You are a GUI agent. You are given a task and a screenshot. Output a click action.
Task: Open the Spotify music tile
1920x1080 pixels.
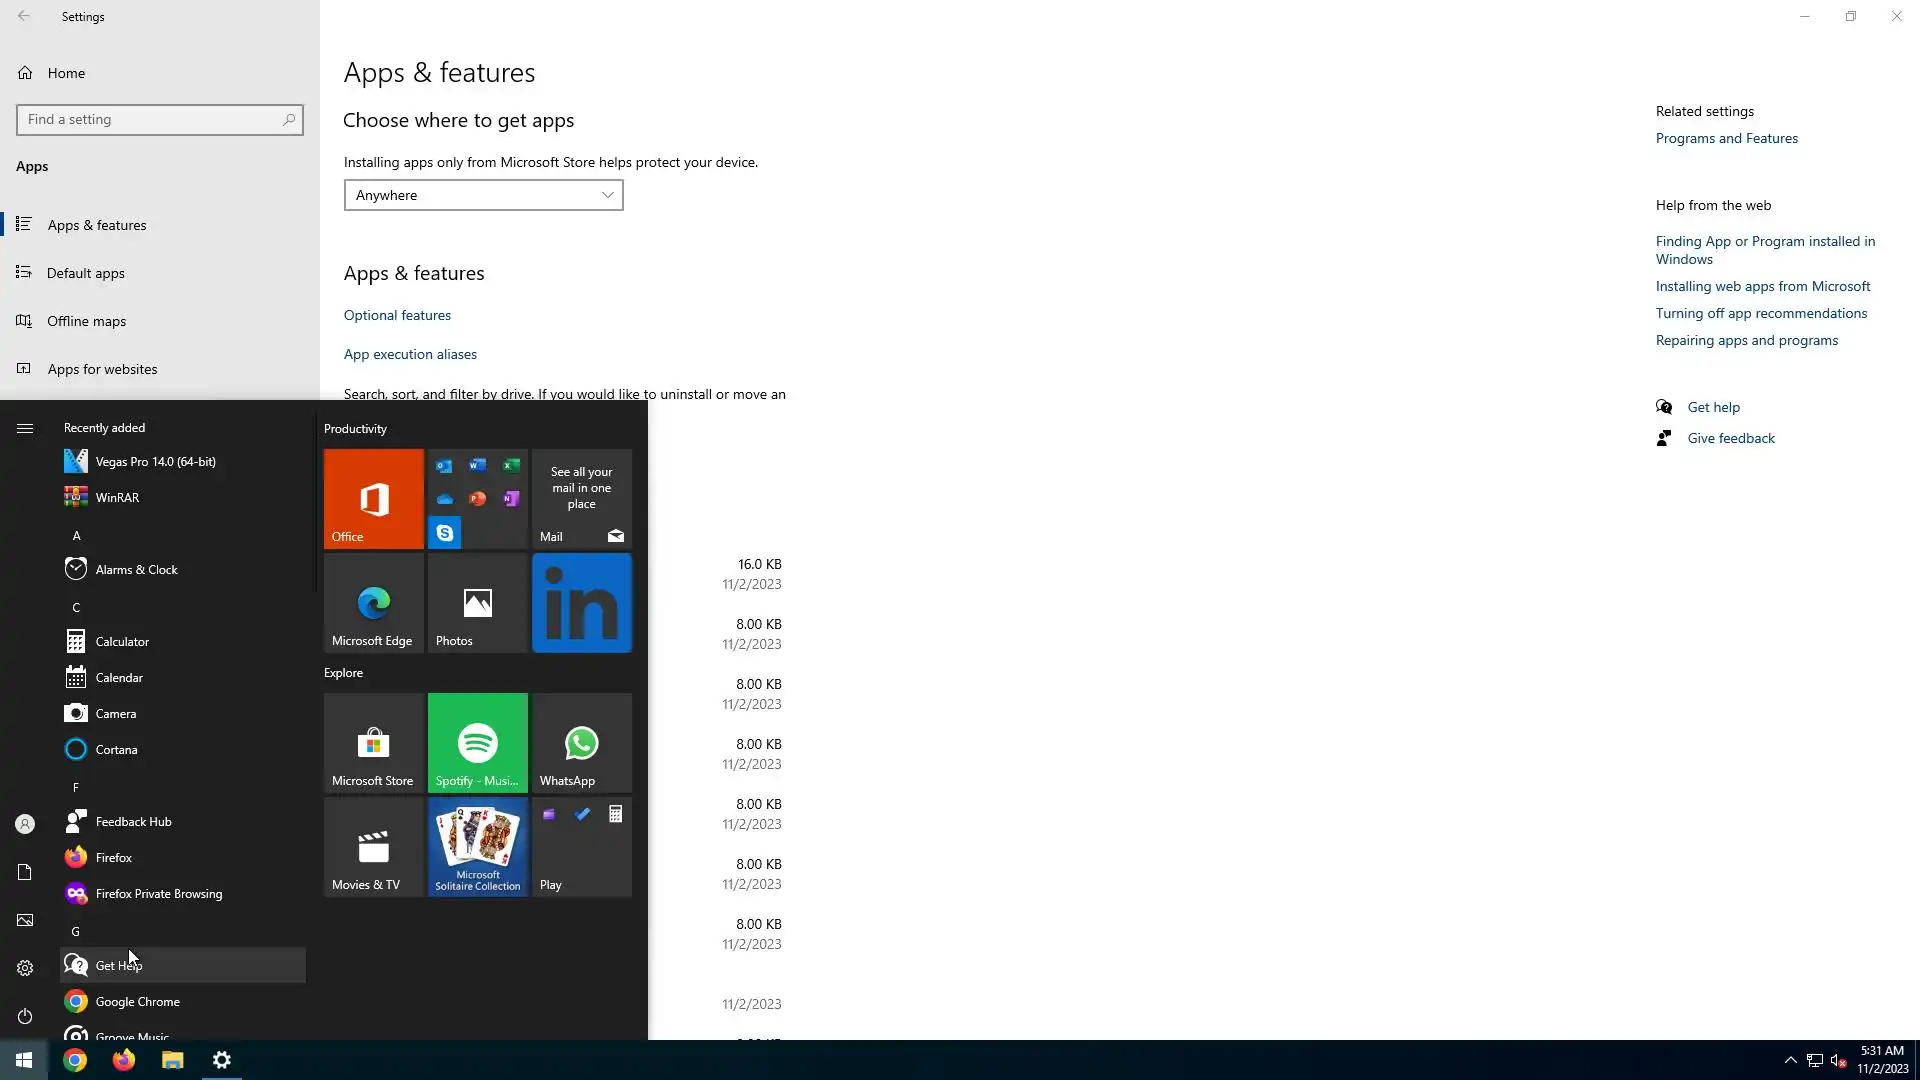(x=477, y=743)
